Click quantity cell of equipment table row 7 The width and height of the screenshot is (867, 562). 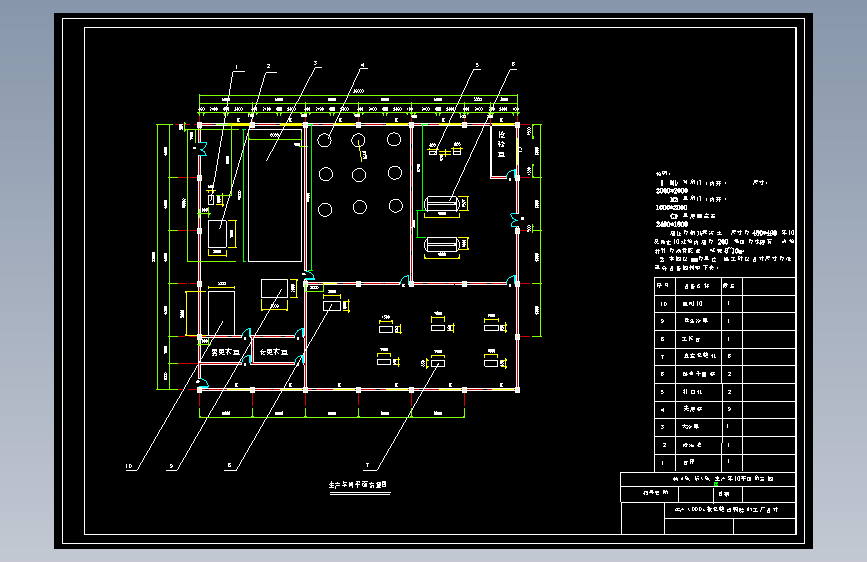click(x=731, y=356)
